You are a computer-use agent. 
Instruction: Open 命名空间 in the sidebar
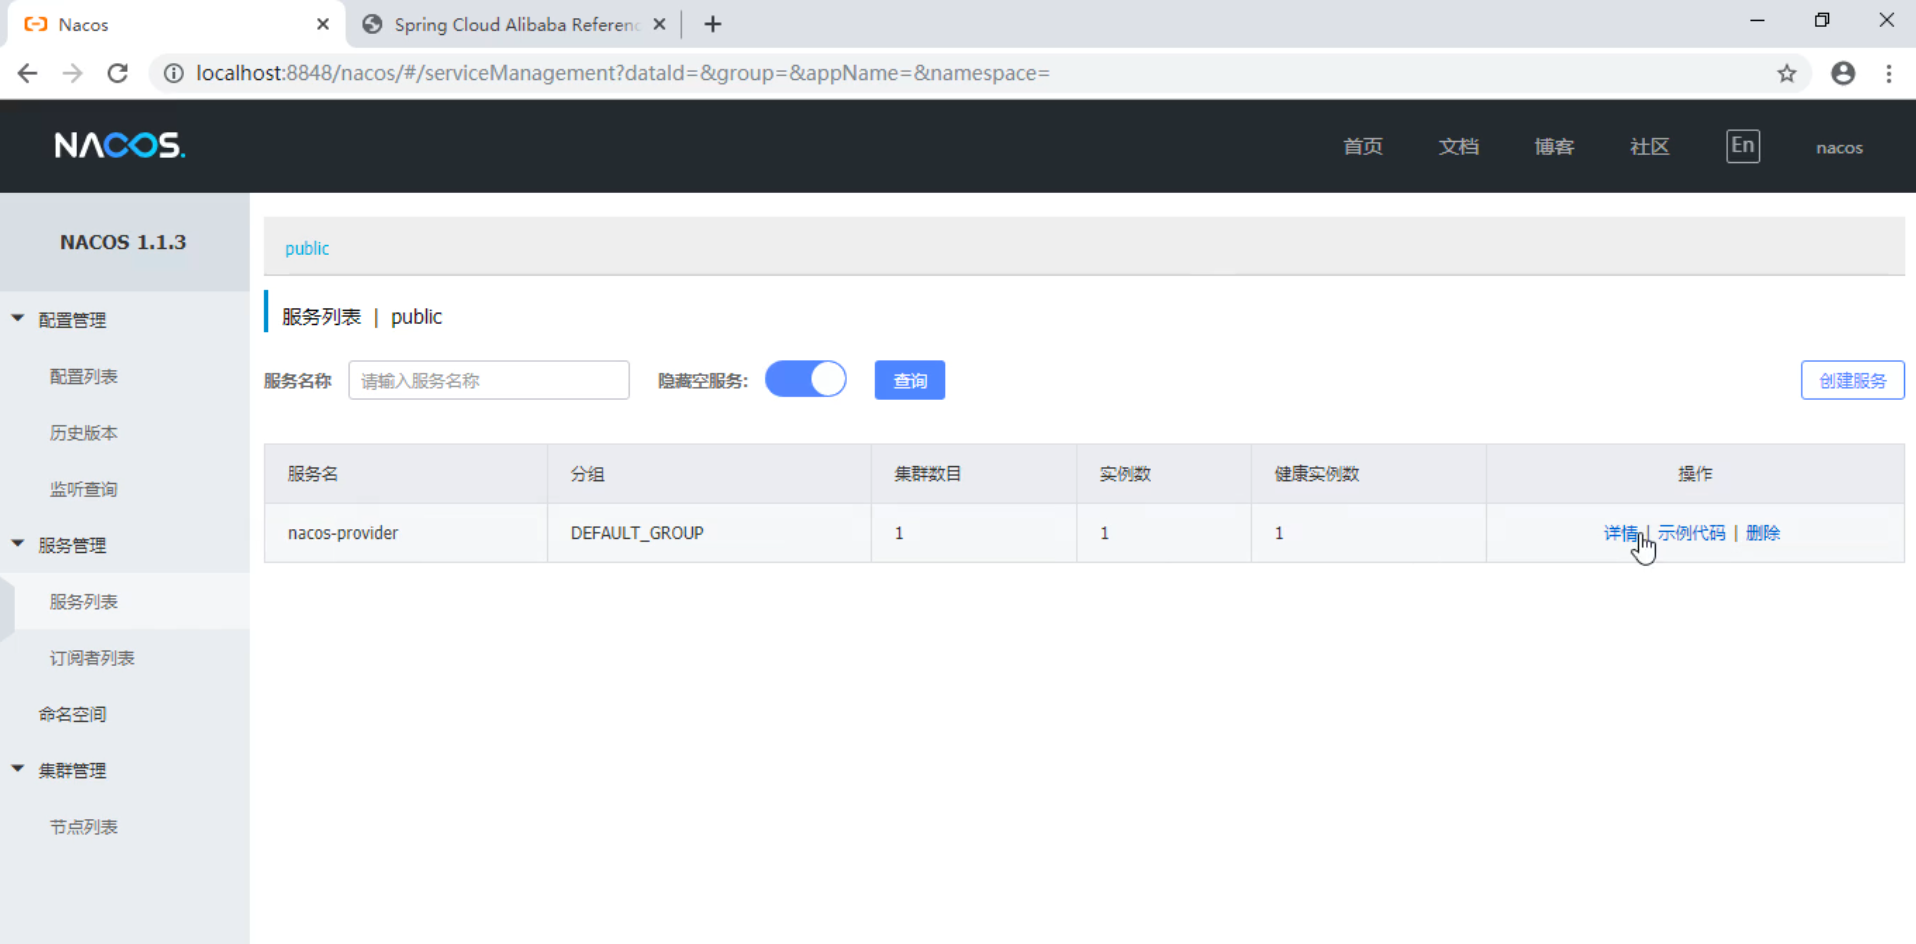72,714
